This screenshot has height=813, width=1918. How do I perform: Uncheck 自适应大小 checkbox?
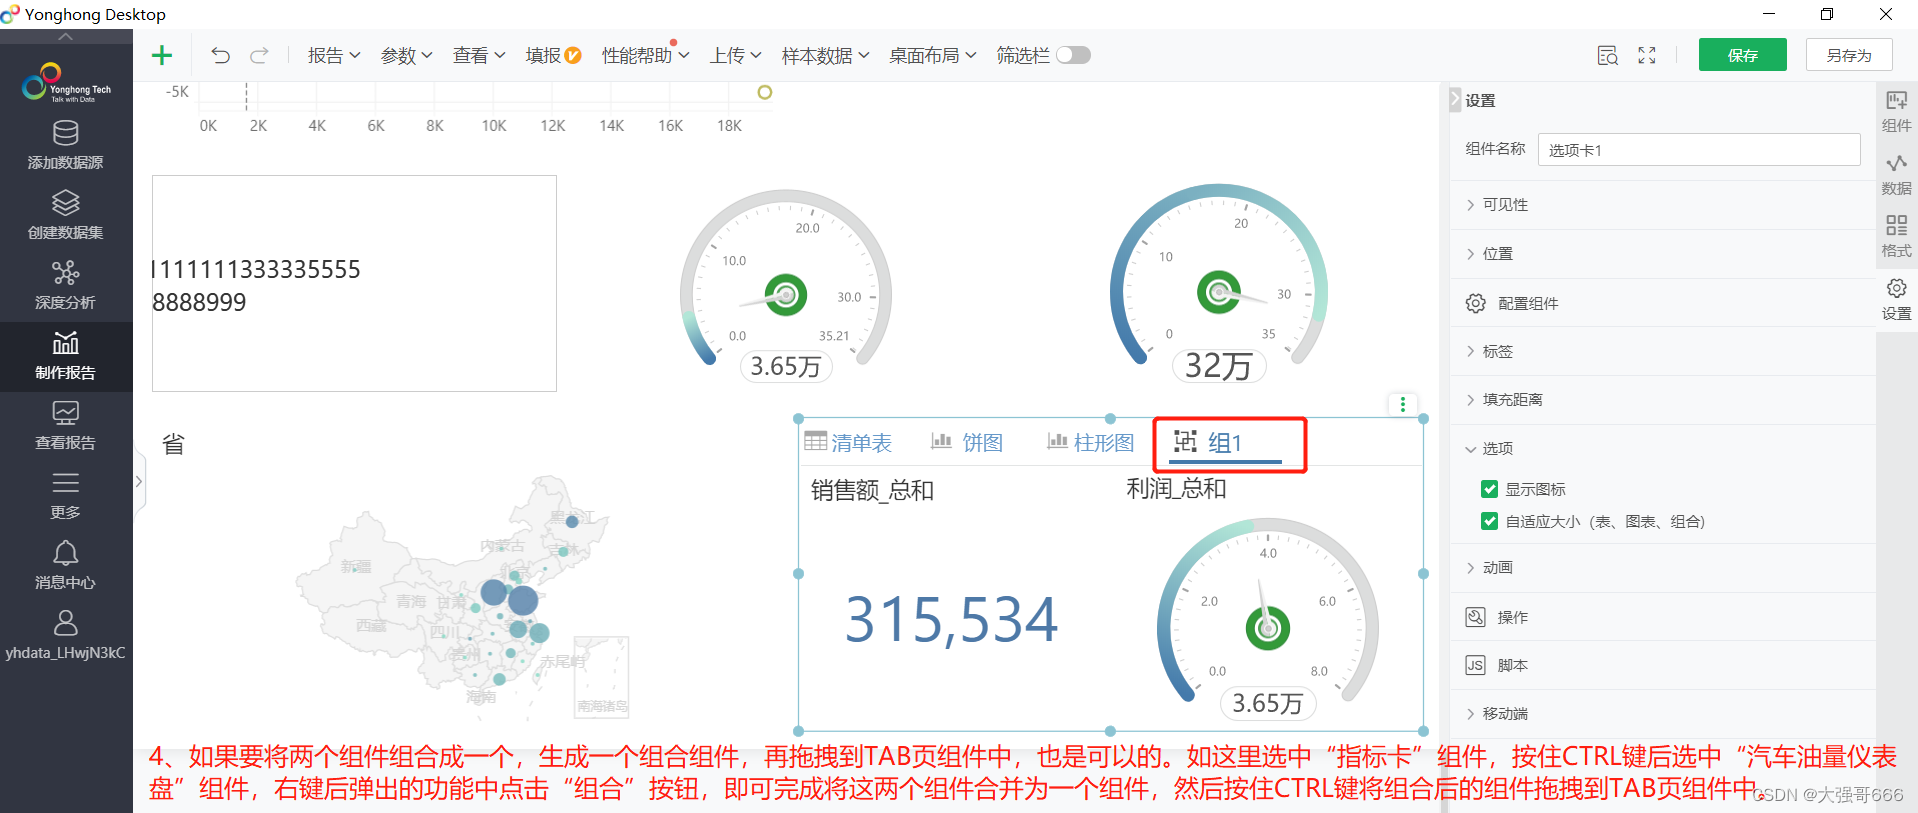click(1489, 521)
